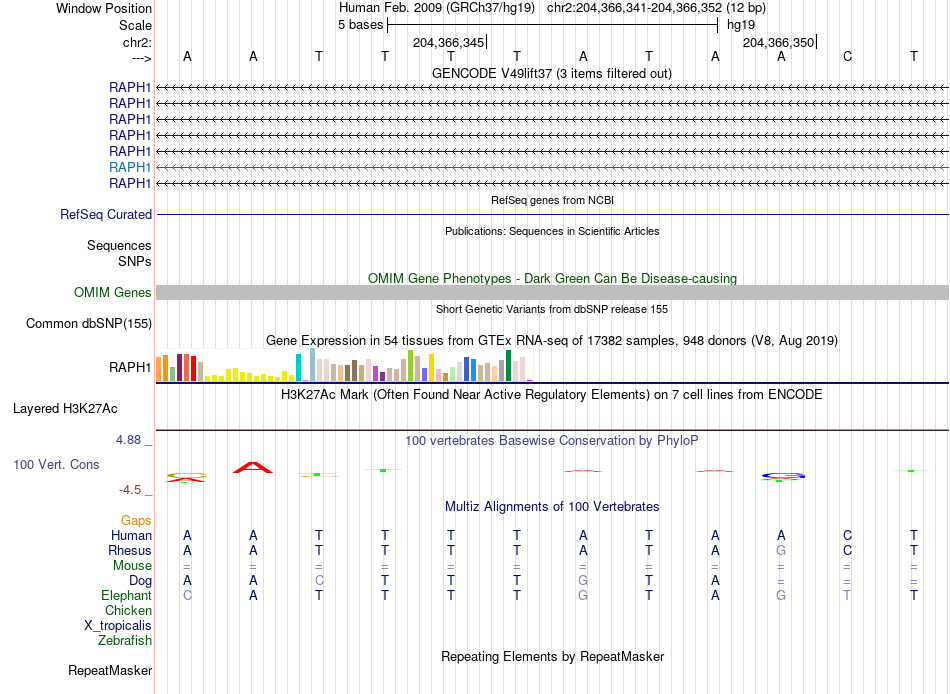This screenshot has width=950, height=694.
Task: Click the 100 Vert. Cons track label
Action: pyautogui.click(x=56, y=465)
